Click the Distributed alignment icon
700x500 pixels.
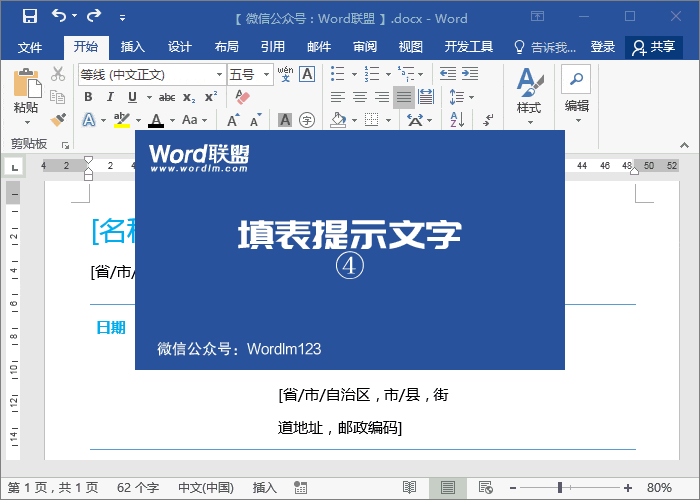pos(426,97)
